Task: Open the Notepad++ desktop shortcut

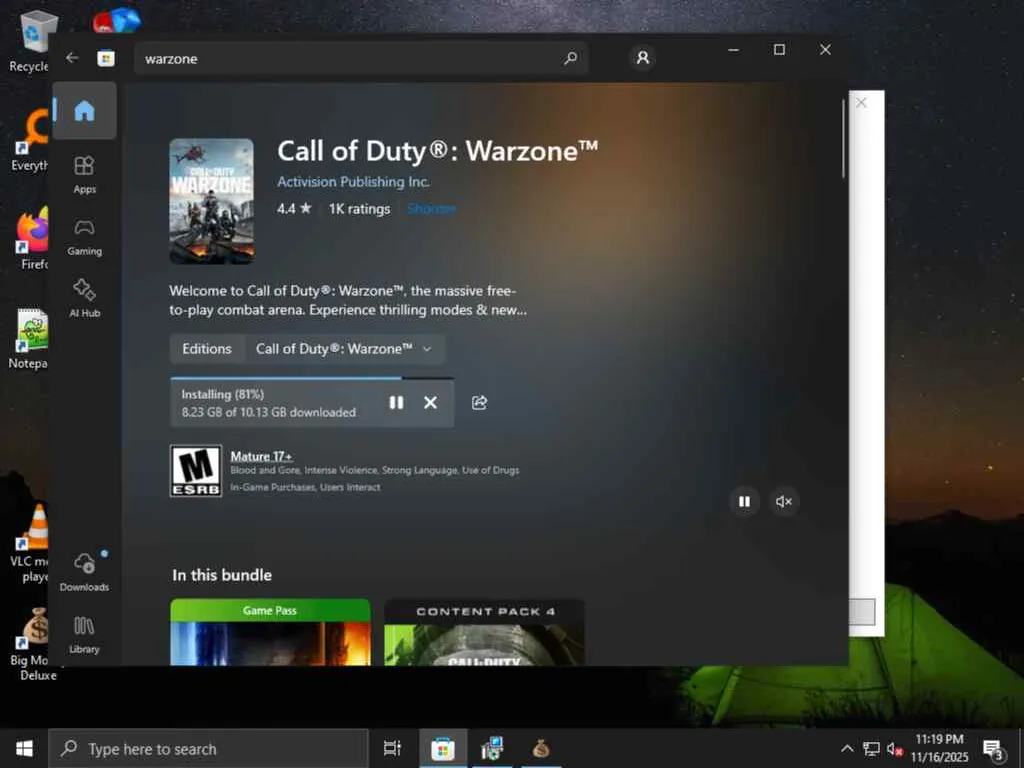Action: [x=30, y=338]
